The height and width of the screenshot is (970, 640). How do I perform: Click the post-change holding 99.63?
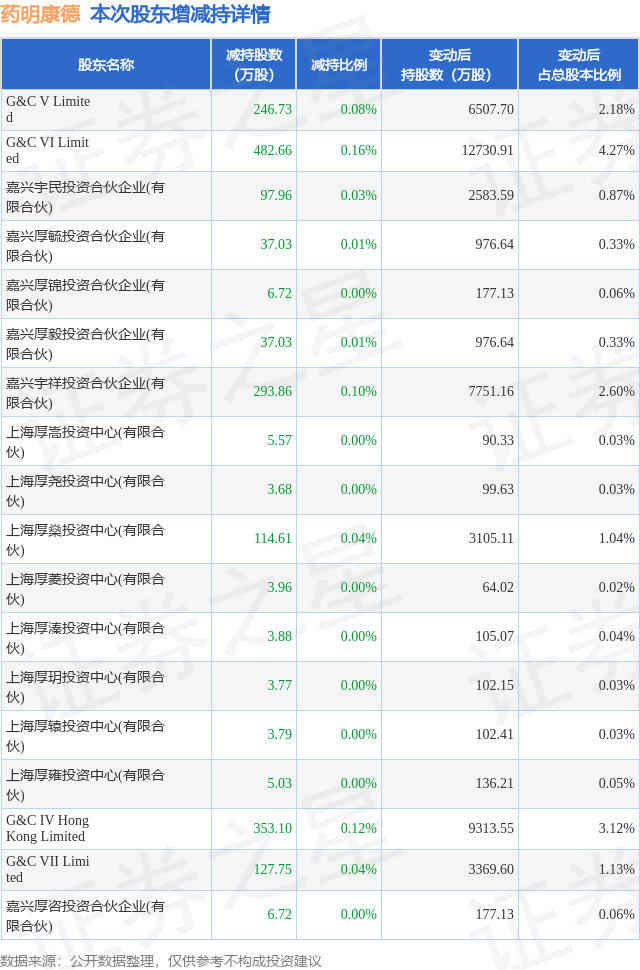(x=498, y=489)
